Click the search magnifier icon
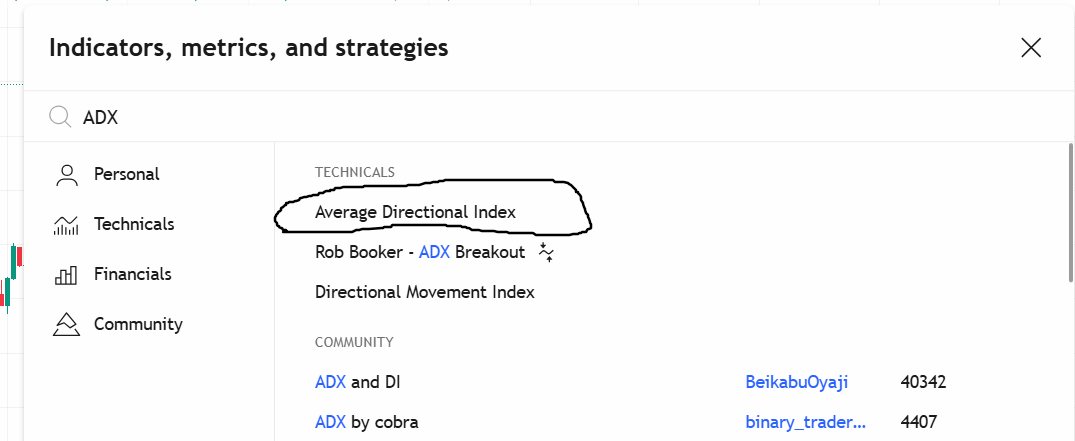 coord(60,117)
